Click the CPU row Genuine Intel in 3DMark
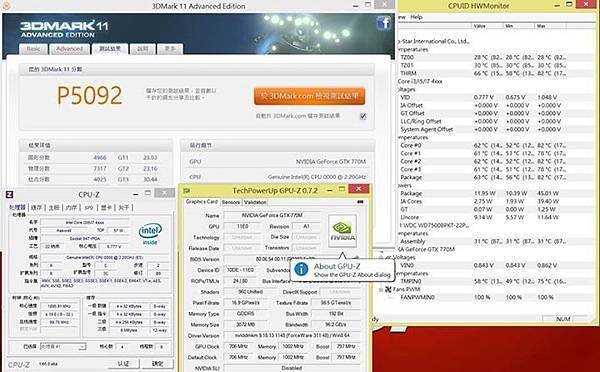 277,177
